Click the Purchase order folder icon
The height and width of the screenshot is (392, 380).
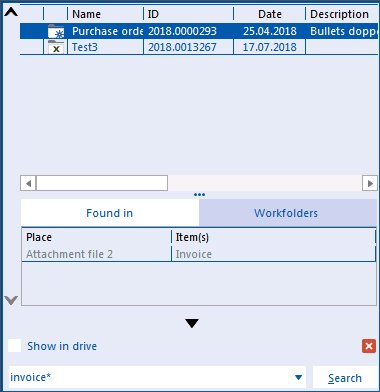(56, 31)
